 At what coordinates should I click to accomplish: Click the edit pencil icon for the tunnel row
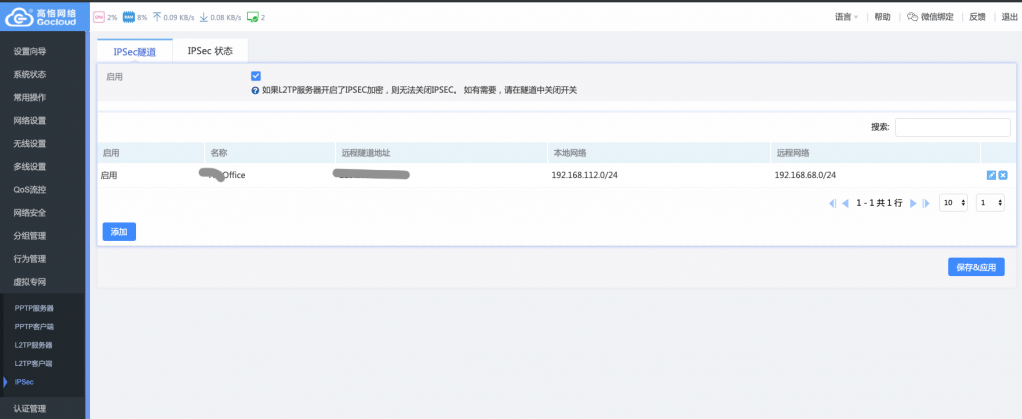click(x=991, y=175)
